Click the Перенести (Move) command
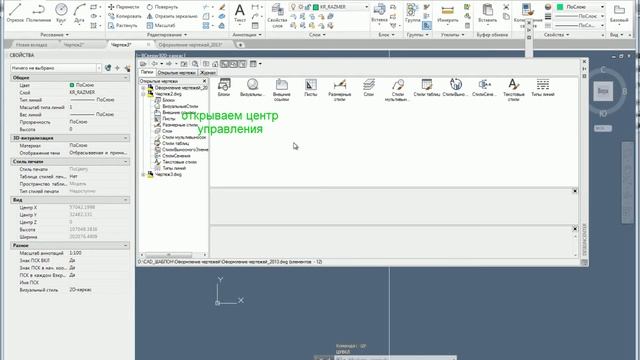This screenshot has height=360, width=640. pyautogui.click(x=124, y=7)
